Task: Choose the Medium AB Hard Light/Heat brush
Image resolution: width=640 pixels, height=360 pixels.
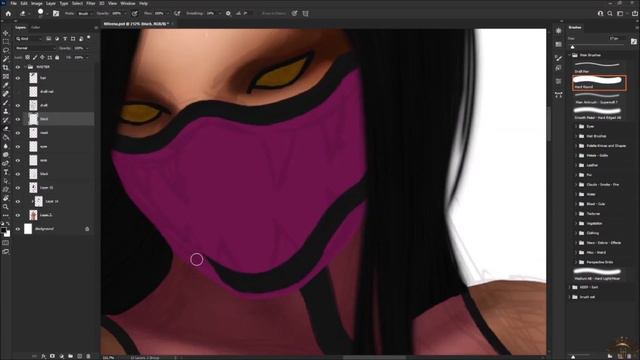Action: click(x=598, y=274)
